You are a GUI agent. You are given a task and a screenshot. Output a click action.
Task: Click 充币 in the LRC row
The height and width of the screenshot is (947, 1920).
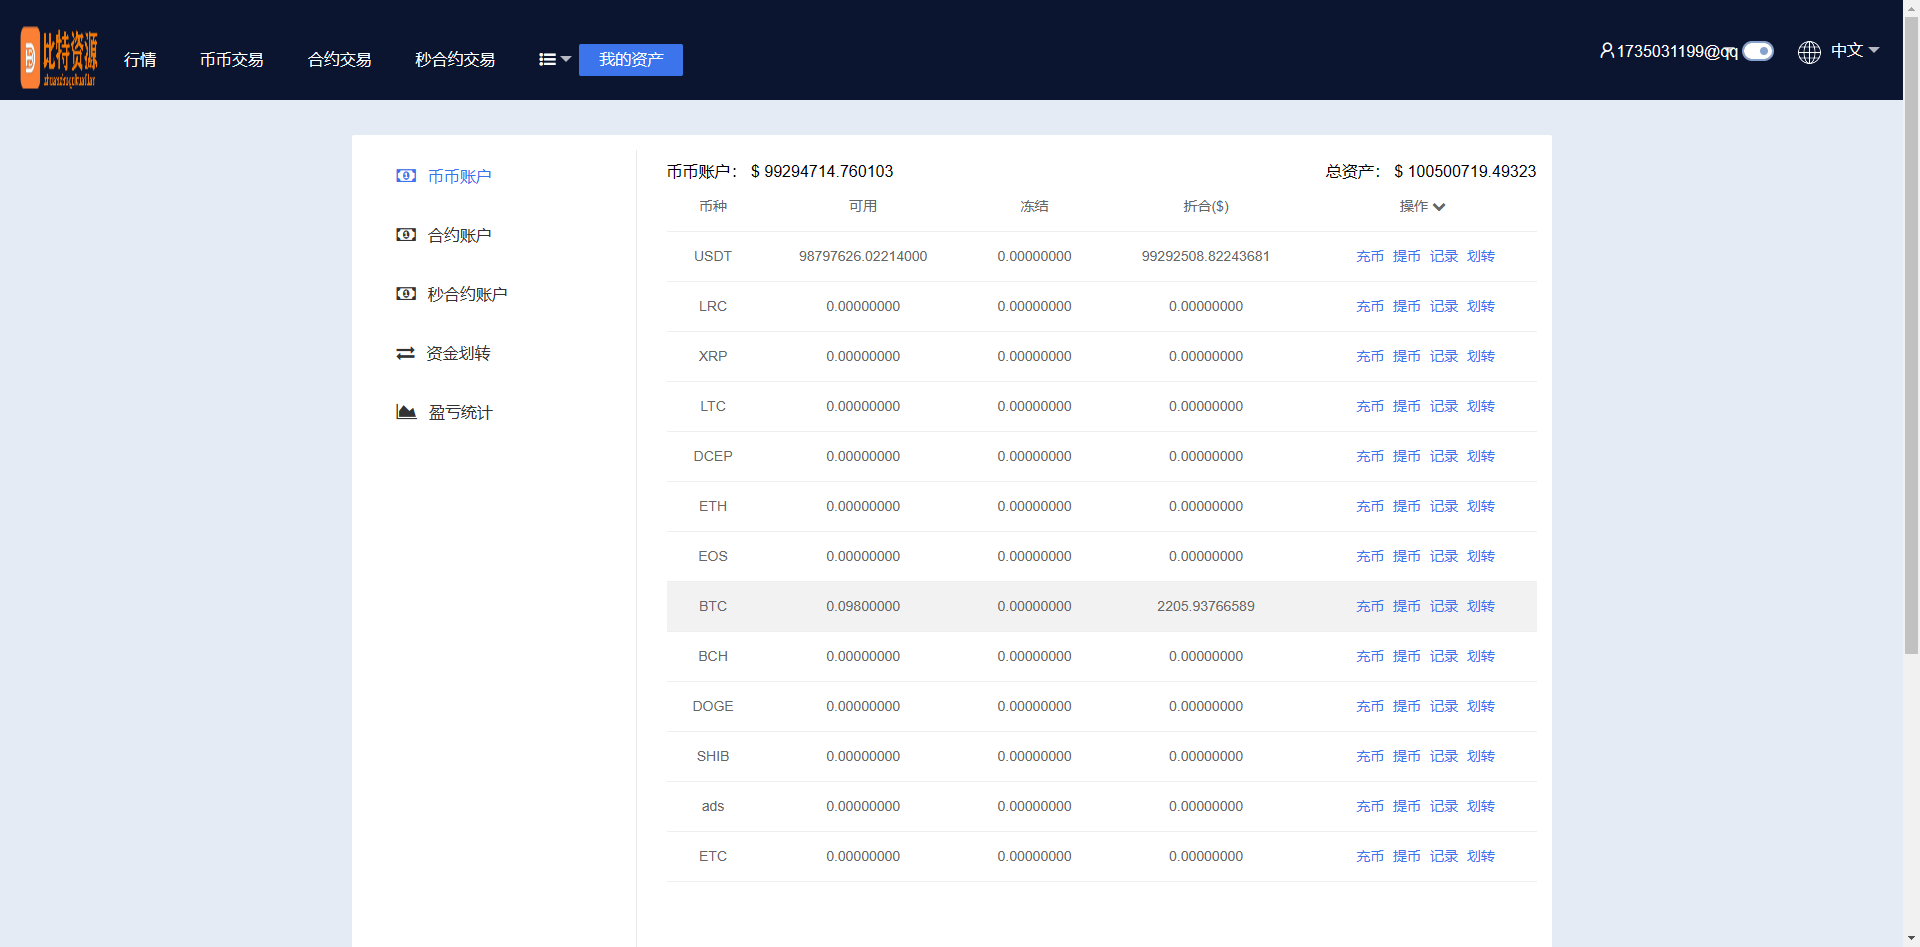pyautogui.click(x=1370, y=306)
